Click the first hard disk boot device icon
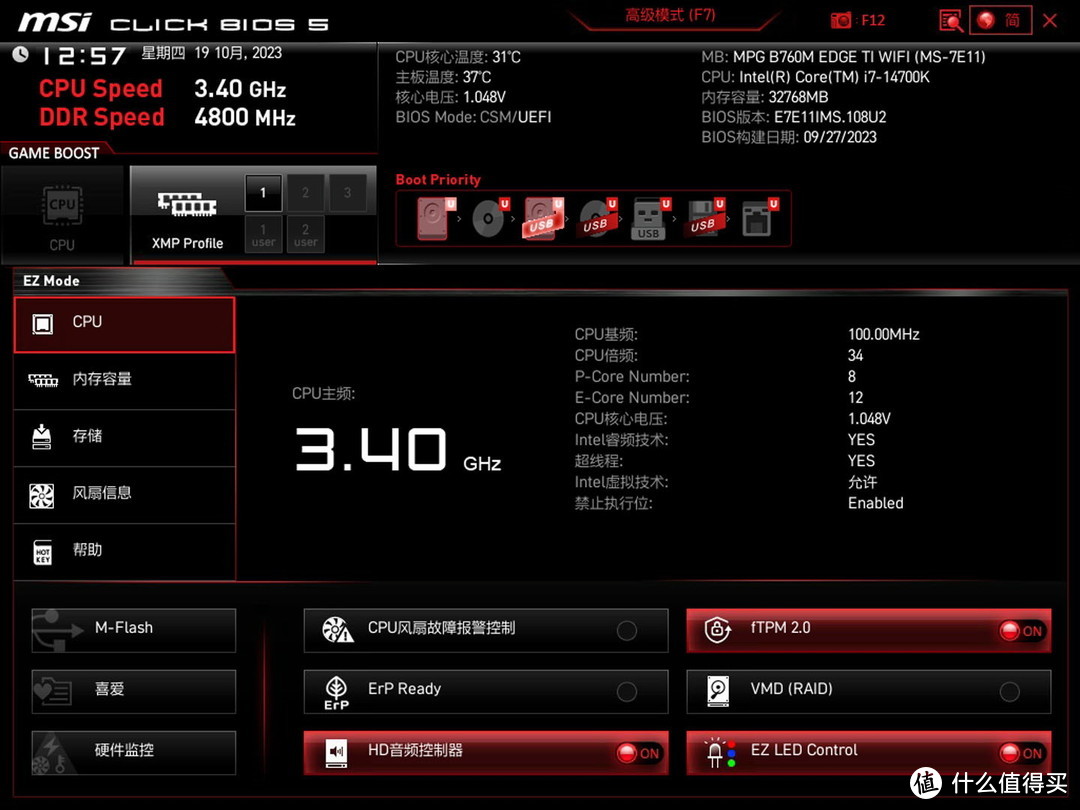This screenshot has width=1080, height=810. 435,218
